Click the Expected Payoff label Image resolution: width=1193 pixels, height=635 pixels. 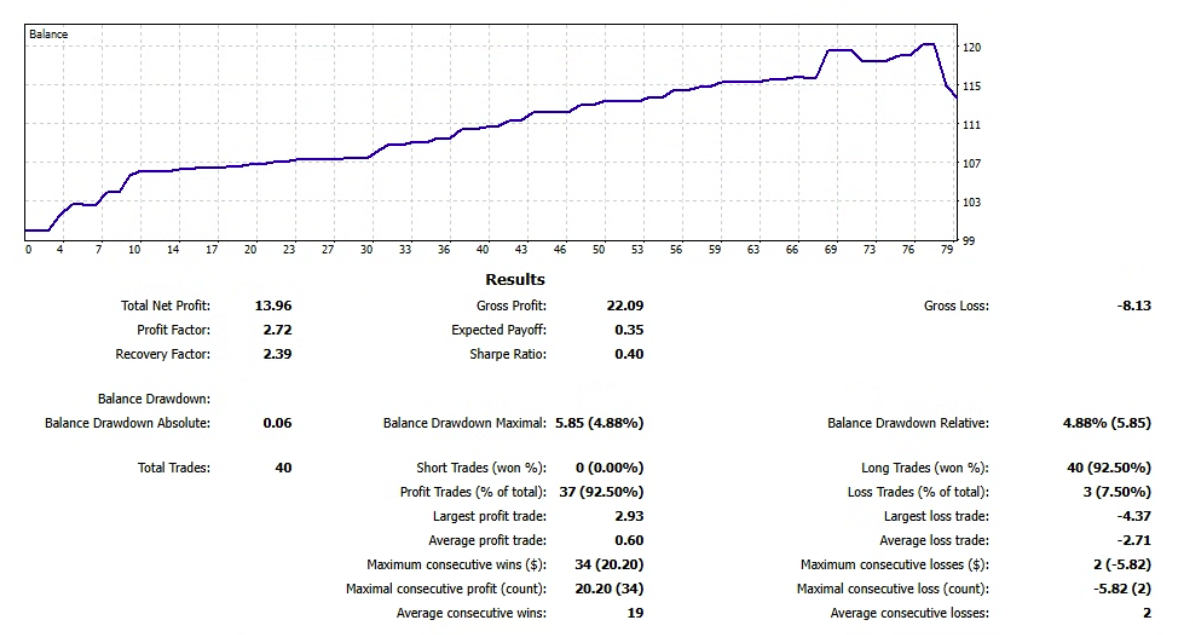[498, 330]
